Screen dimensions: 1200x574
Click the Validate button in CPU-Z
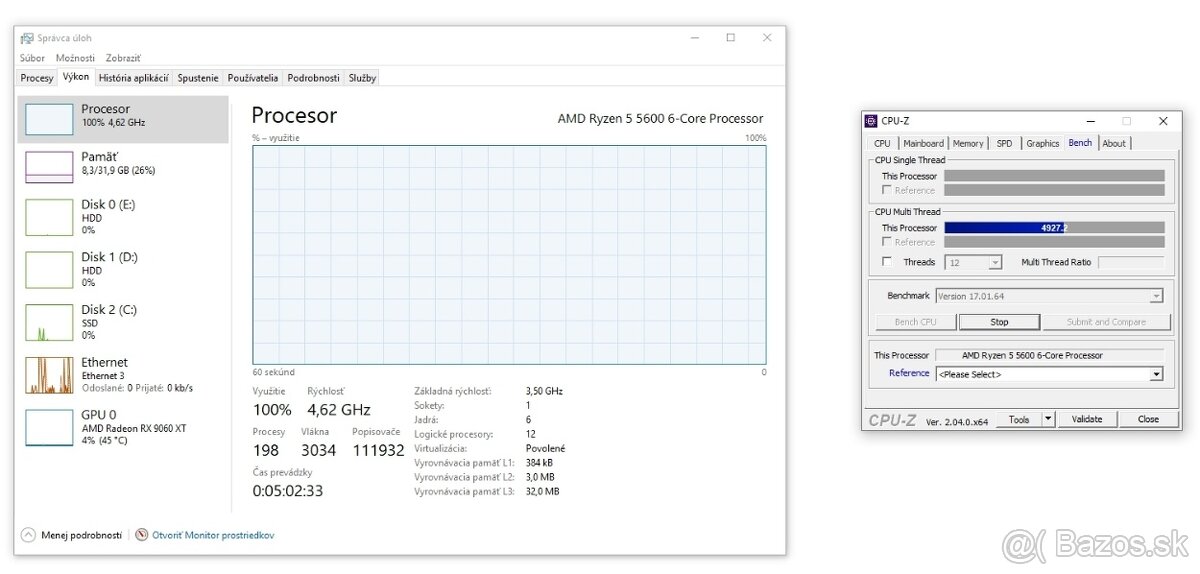tap(1086, 419)
